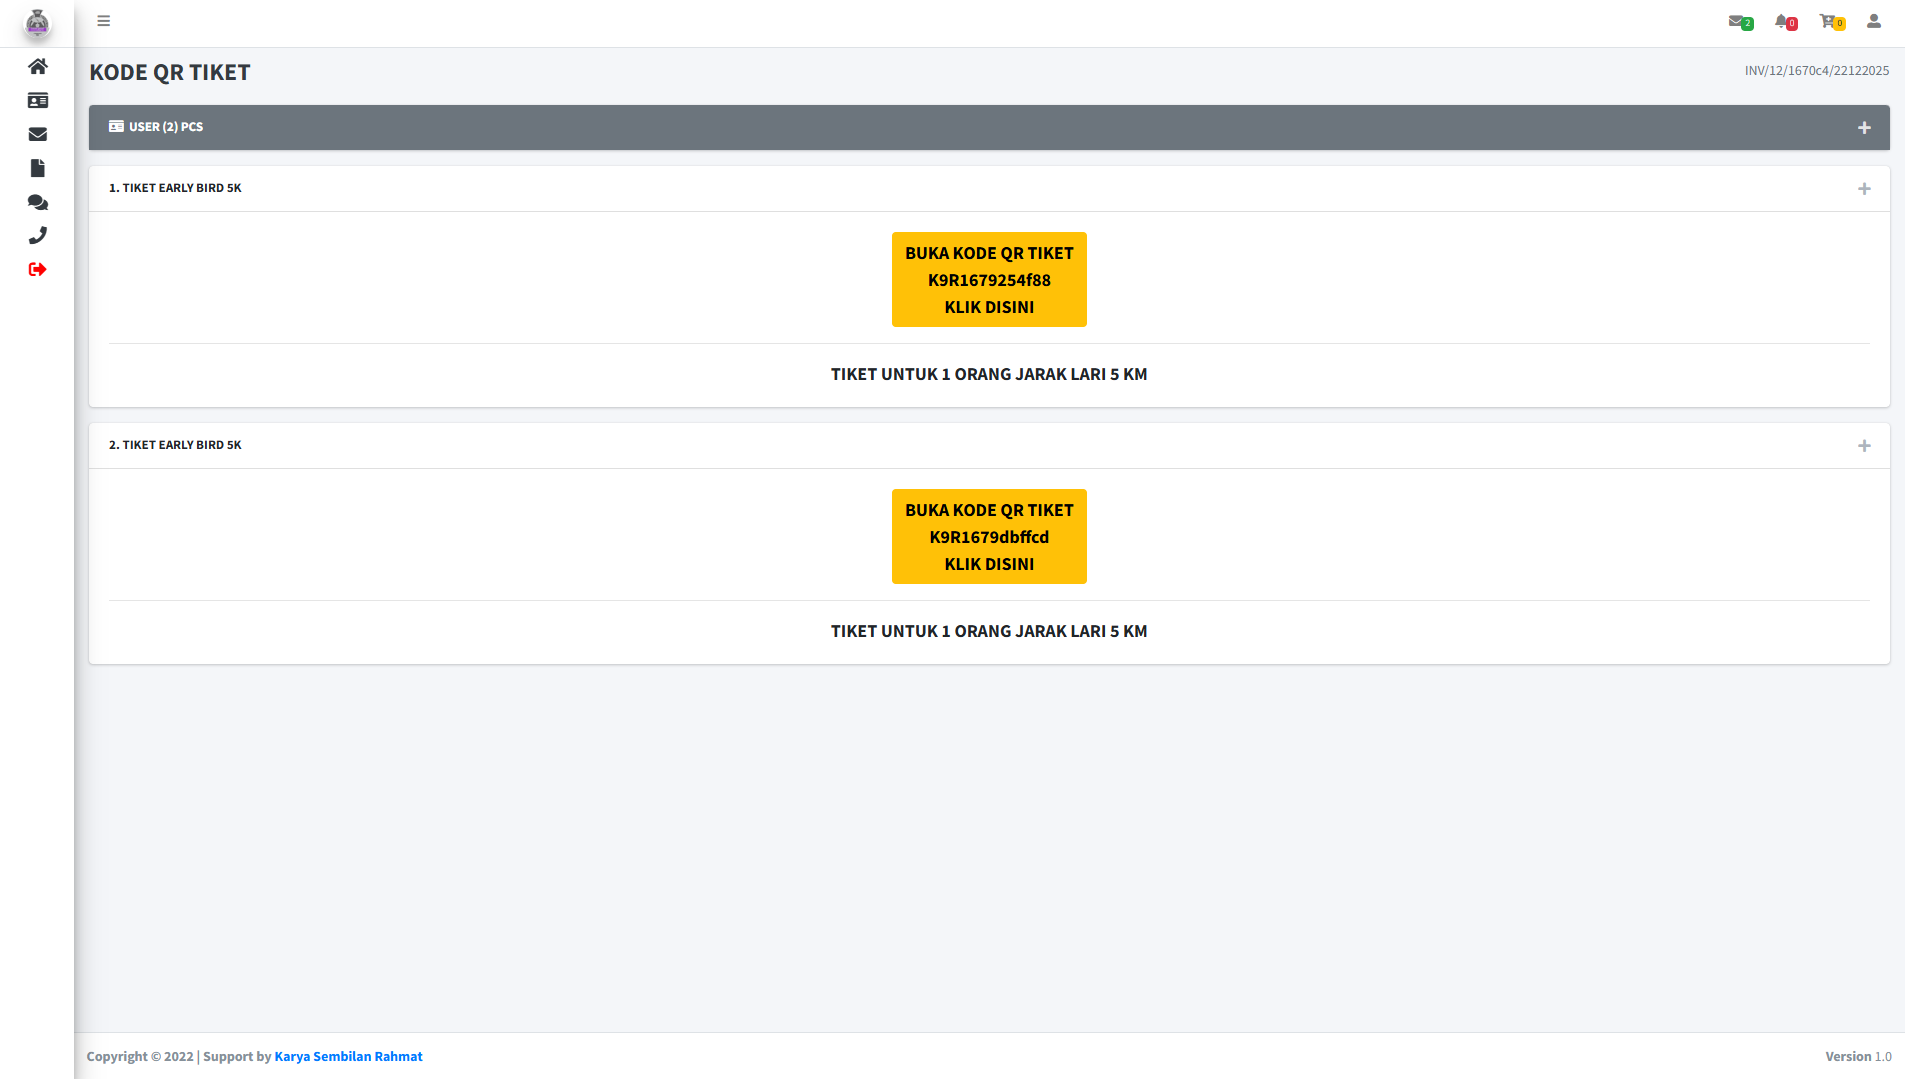Expand the second Tiket Early Bird 5K card
The height and width of the screenshot is (1079, 1905).
click(x=1864, y=446)
